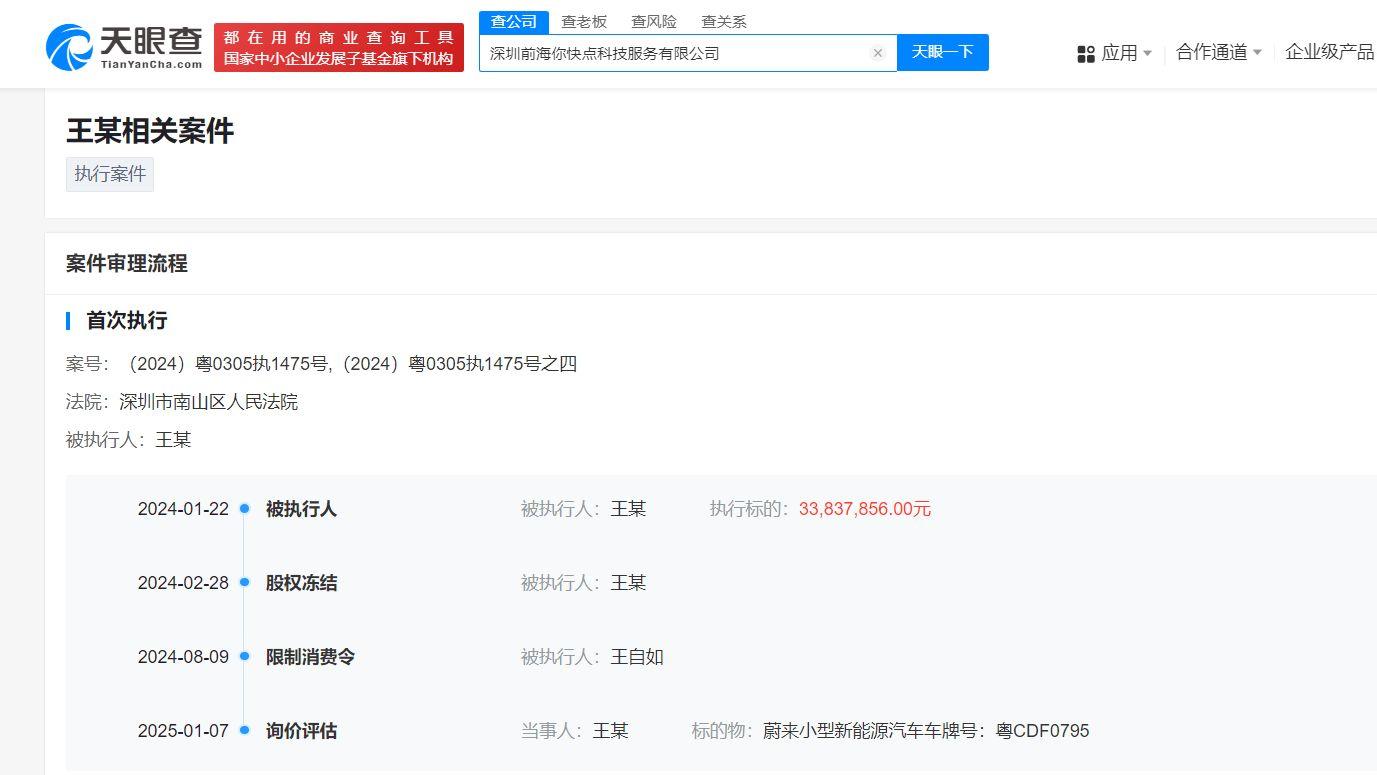Screen dimensions: 1377x775
Task: Open the red promotional banner
Action: [339, 47]
